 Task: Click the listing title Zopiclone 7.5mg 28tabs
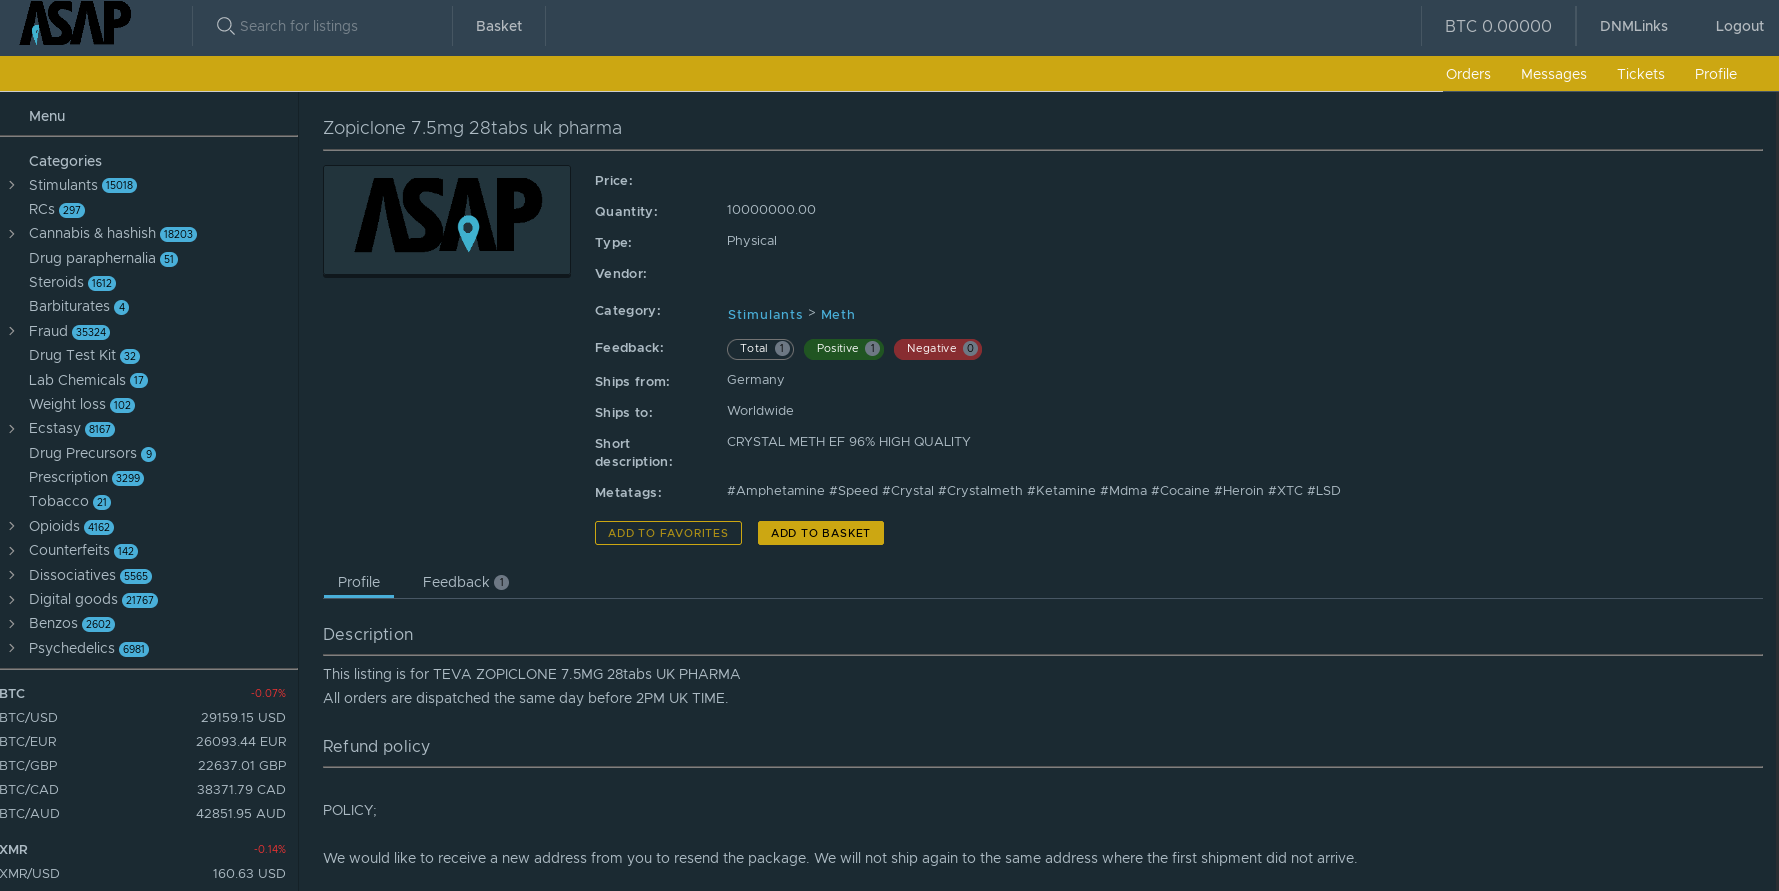472,128
